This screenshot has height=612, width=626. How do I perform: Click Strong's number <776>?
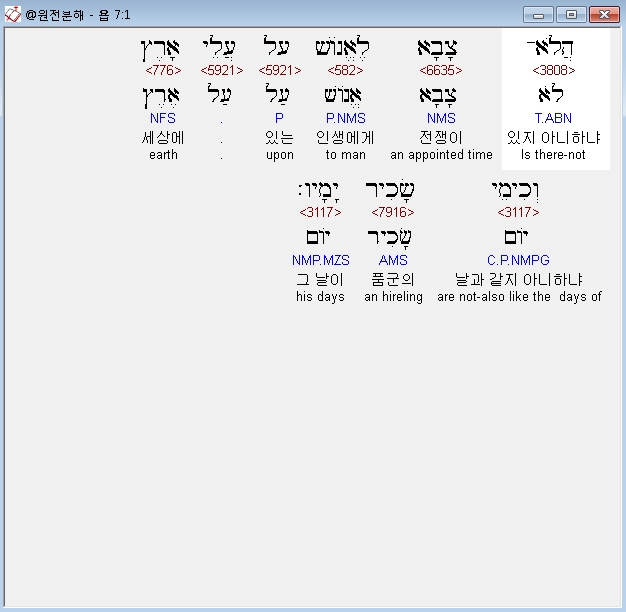(163, 70)
